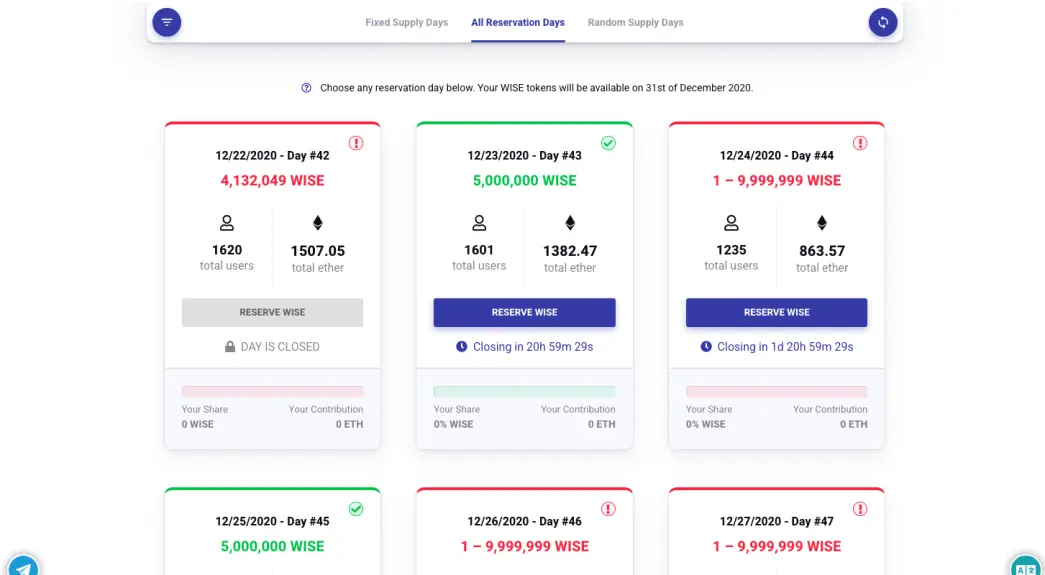Click the Day #42 total users icon
Screen dimensions: 1045x575
(227, 223)
